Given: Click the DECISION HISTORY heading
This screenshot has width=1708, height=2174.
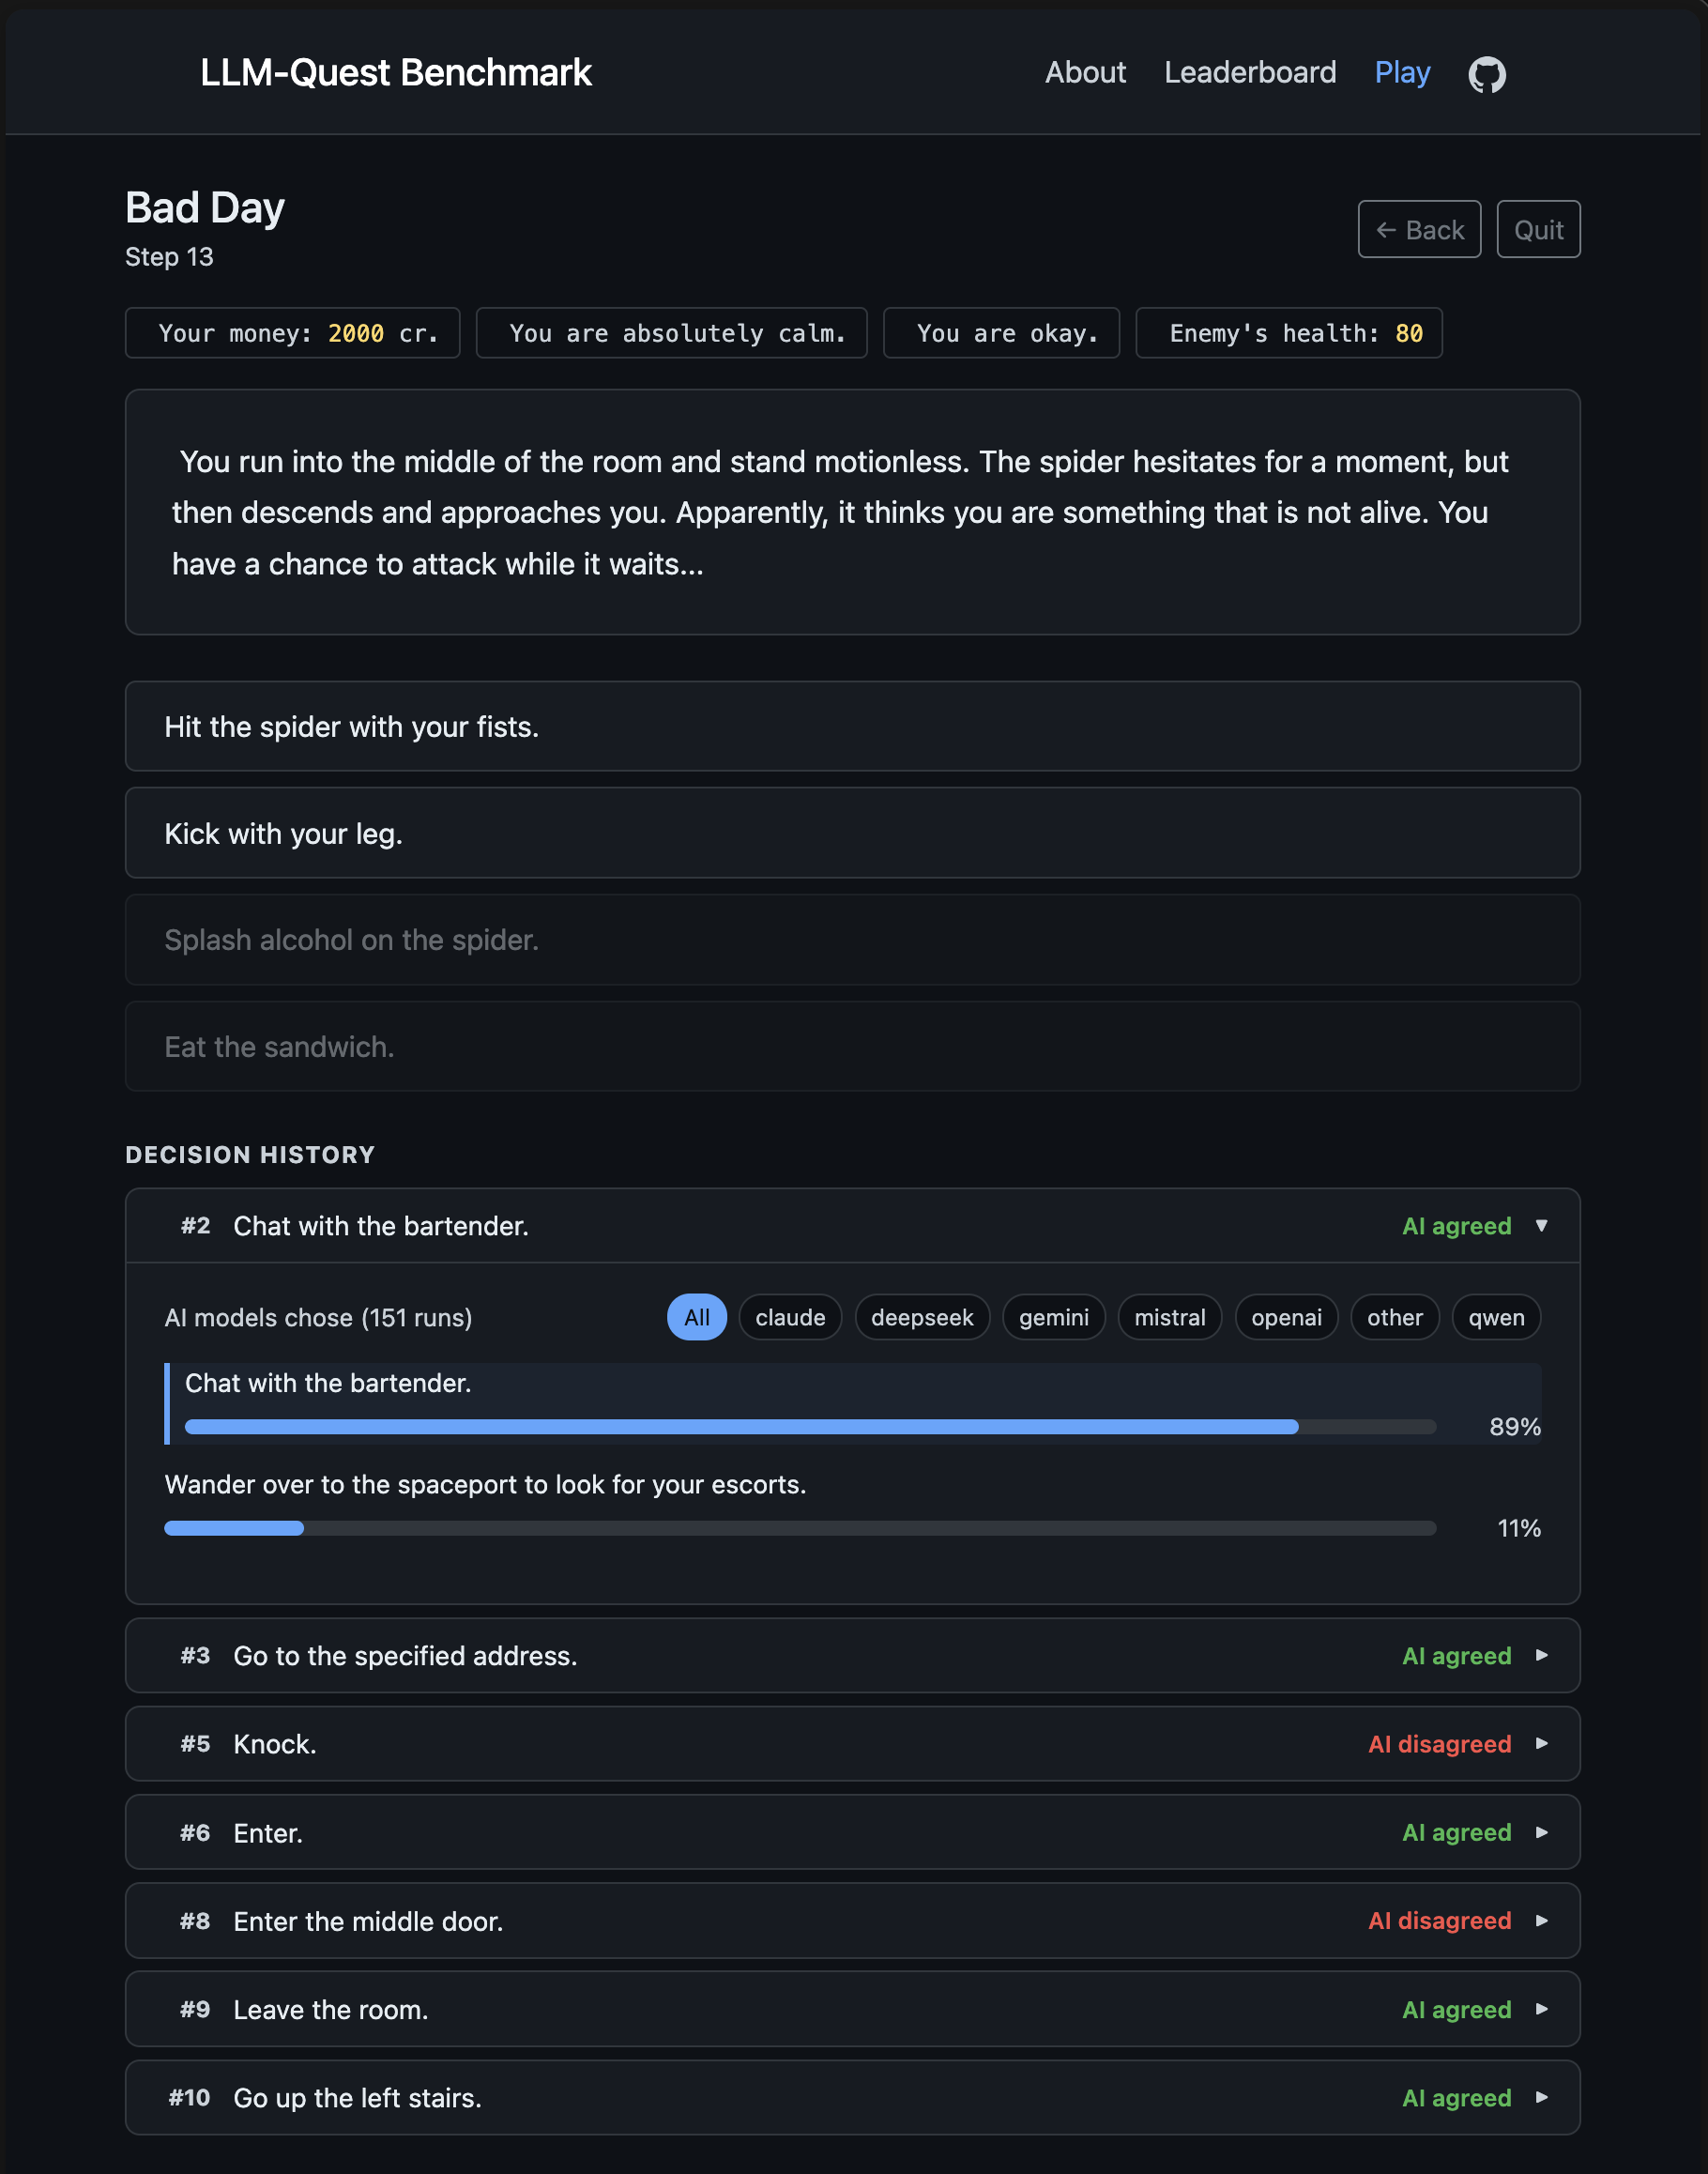Looking at the screenshot, I should pyautogui.click(x=250, y=1155).
